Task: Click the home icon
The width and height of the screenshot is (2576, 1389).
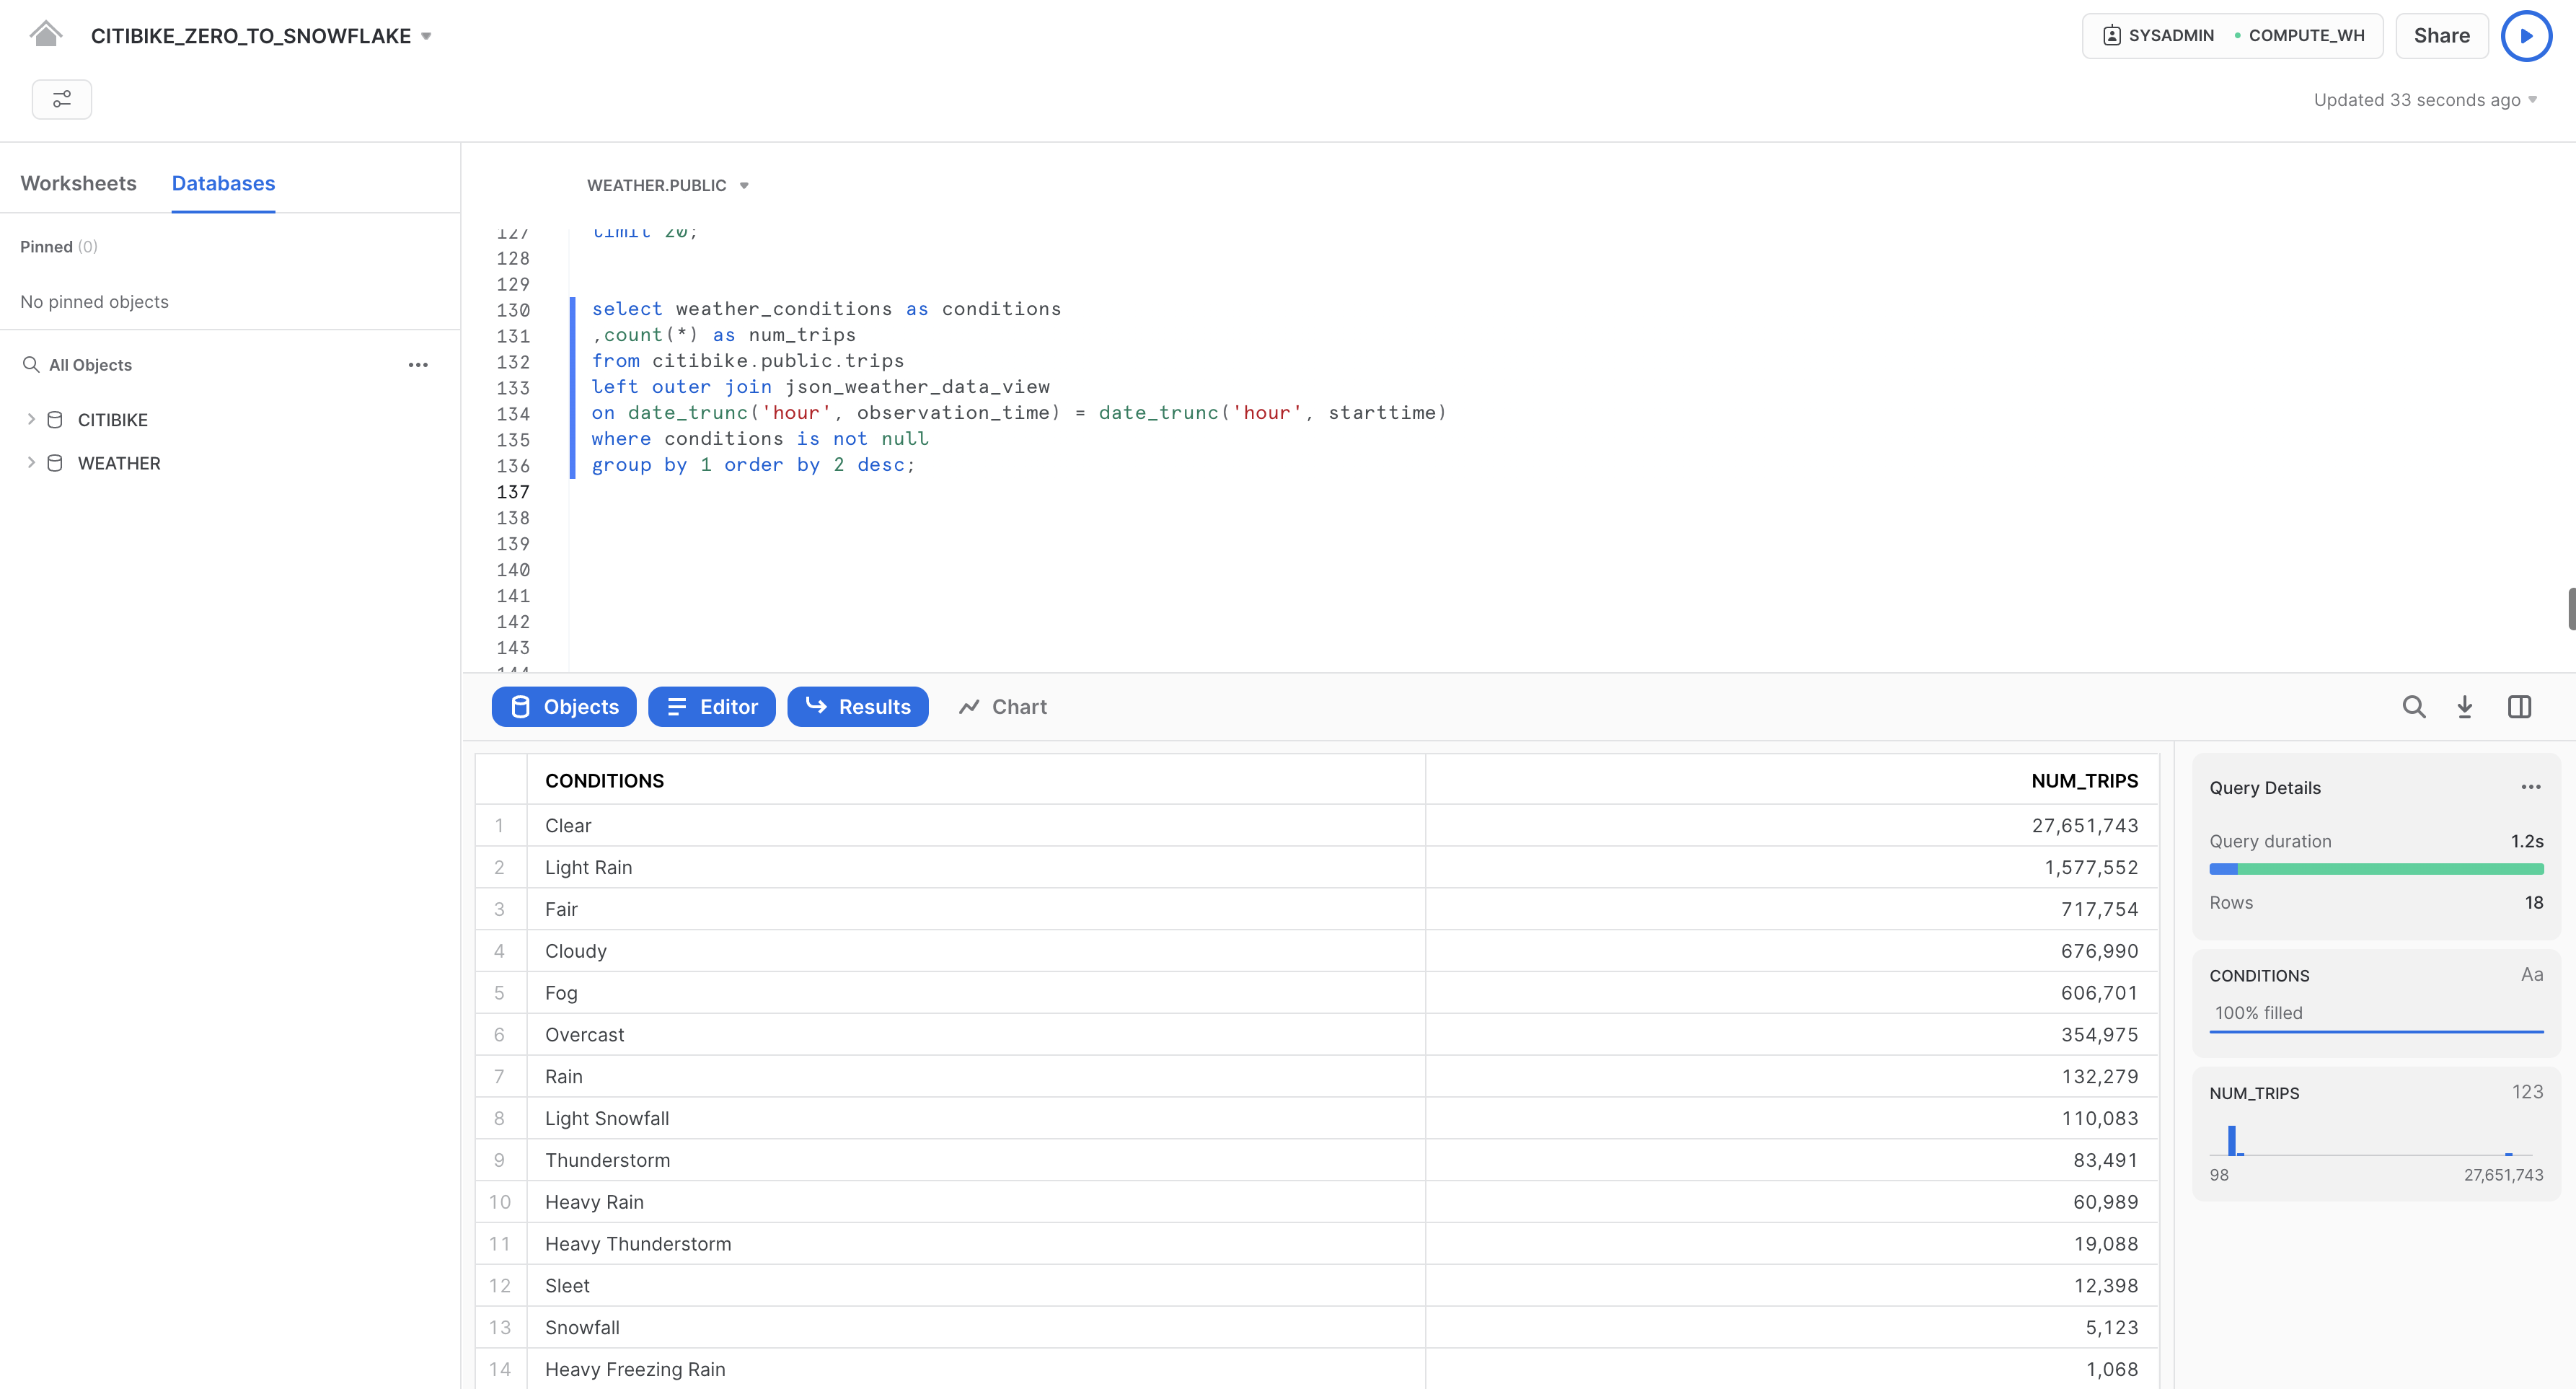Action: tap(45, 35)
